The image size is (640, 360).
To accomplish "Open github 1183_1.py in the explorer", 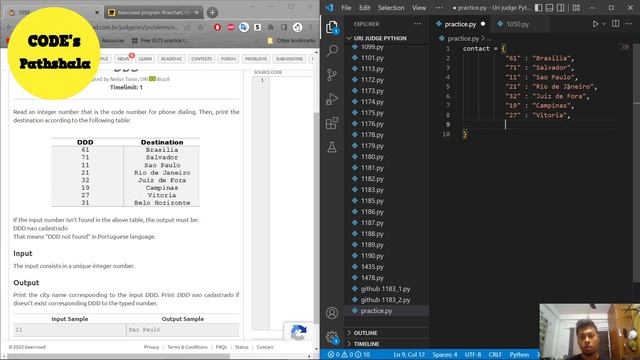I will coord(385,289).
